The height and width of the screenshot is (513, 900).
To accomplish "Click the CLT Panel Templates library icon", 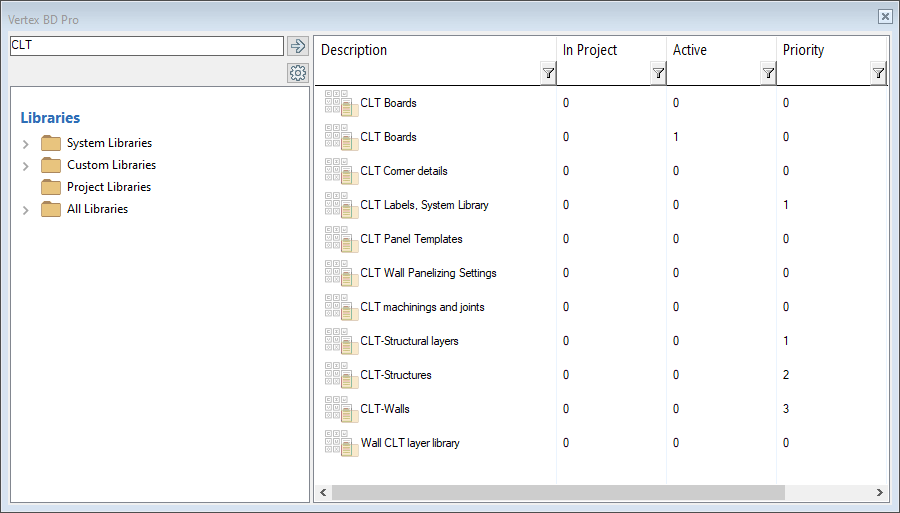I will (x=341, y=239).
